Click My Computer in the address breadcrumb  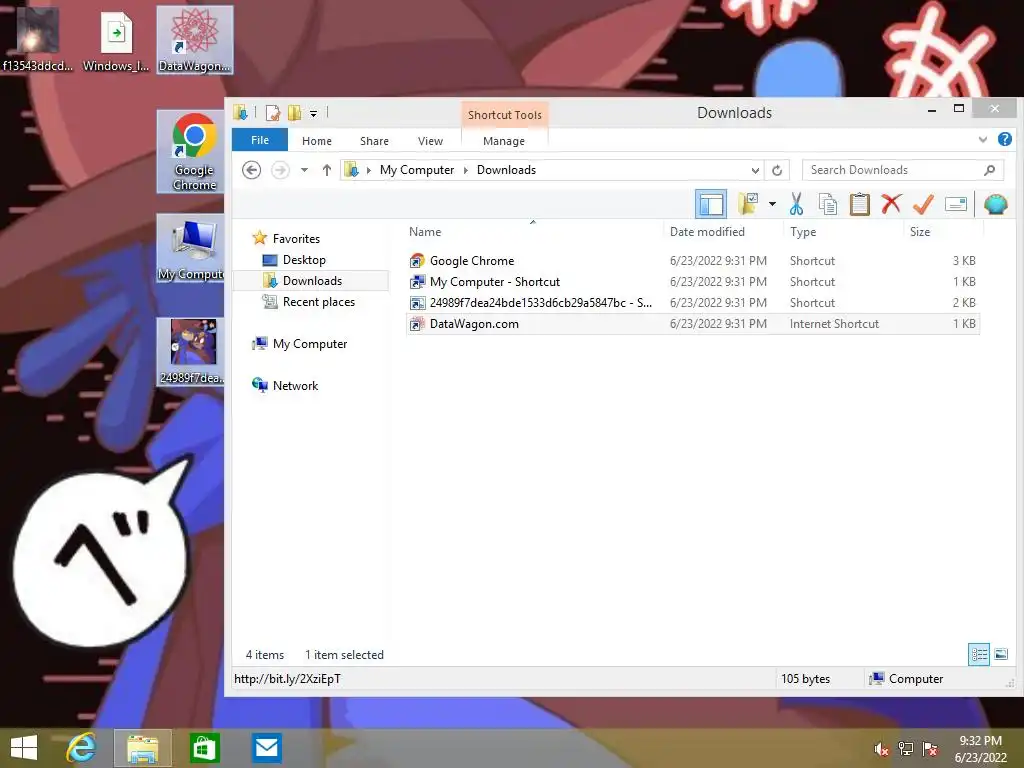[x=417, y=170]
